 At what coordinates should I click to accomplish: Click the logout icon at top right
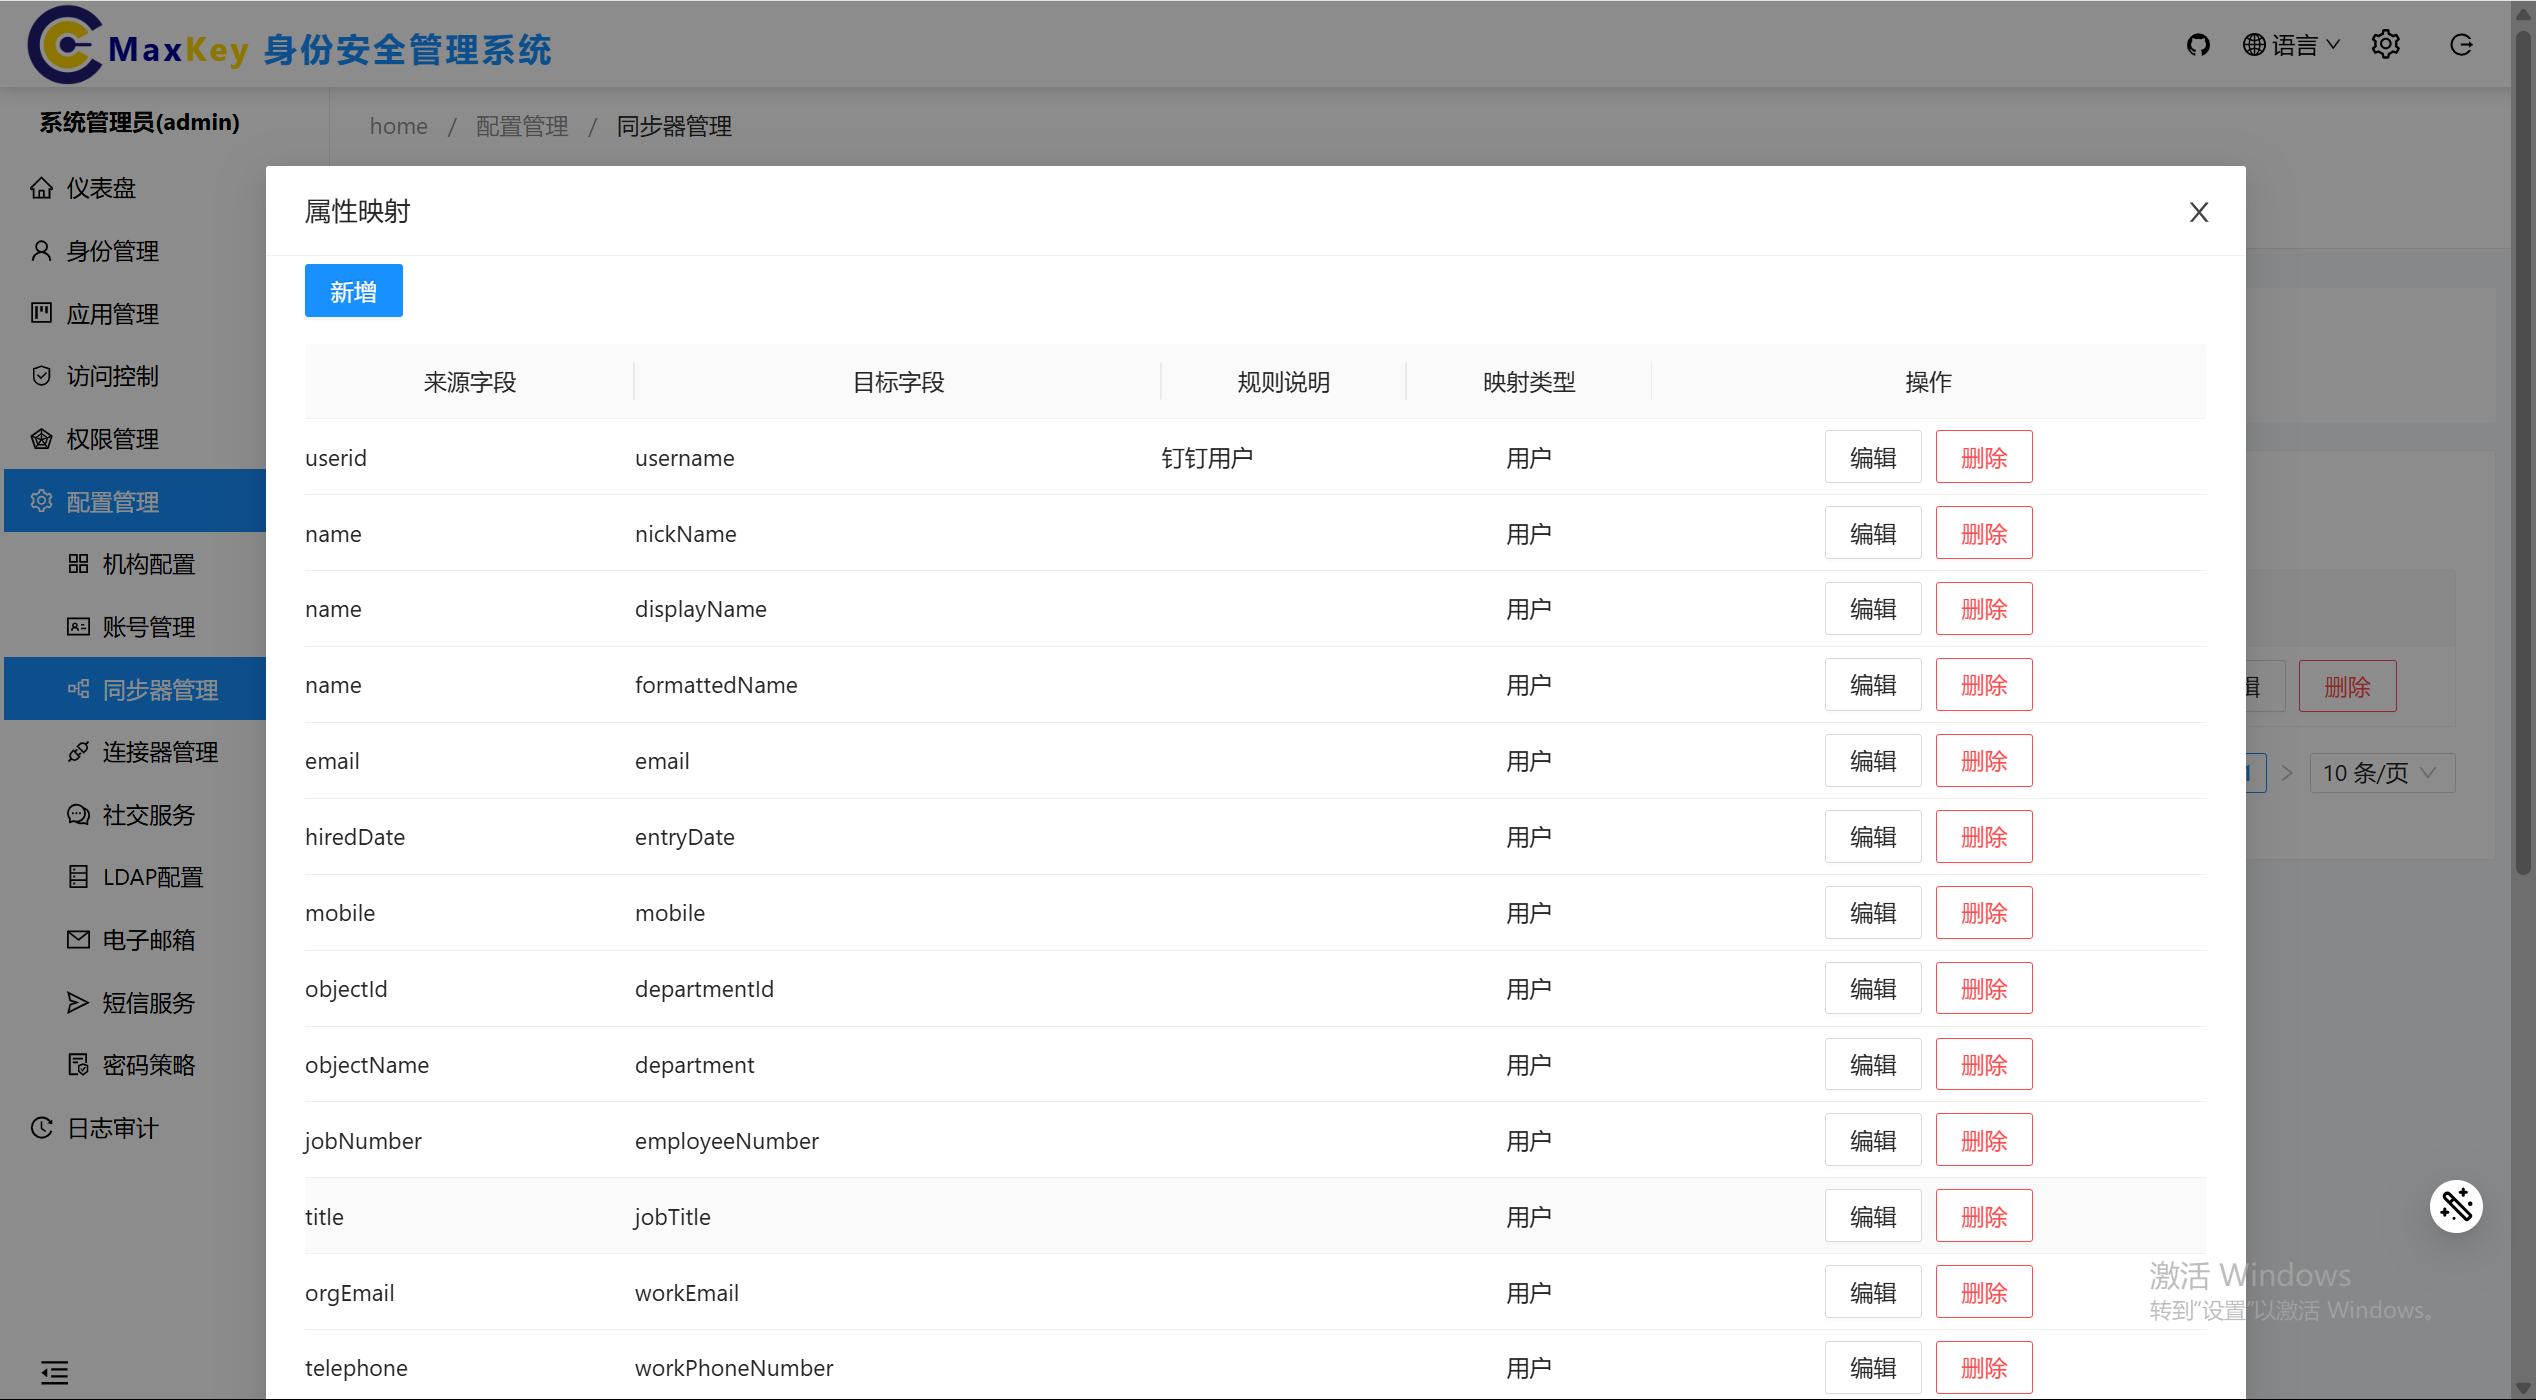[x=2461, y=45]
